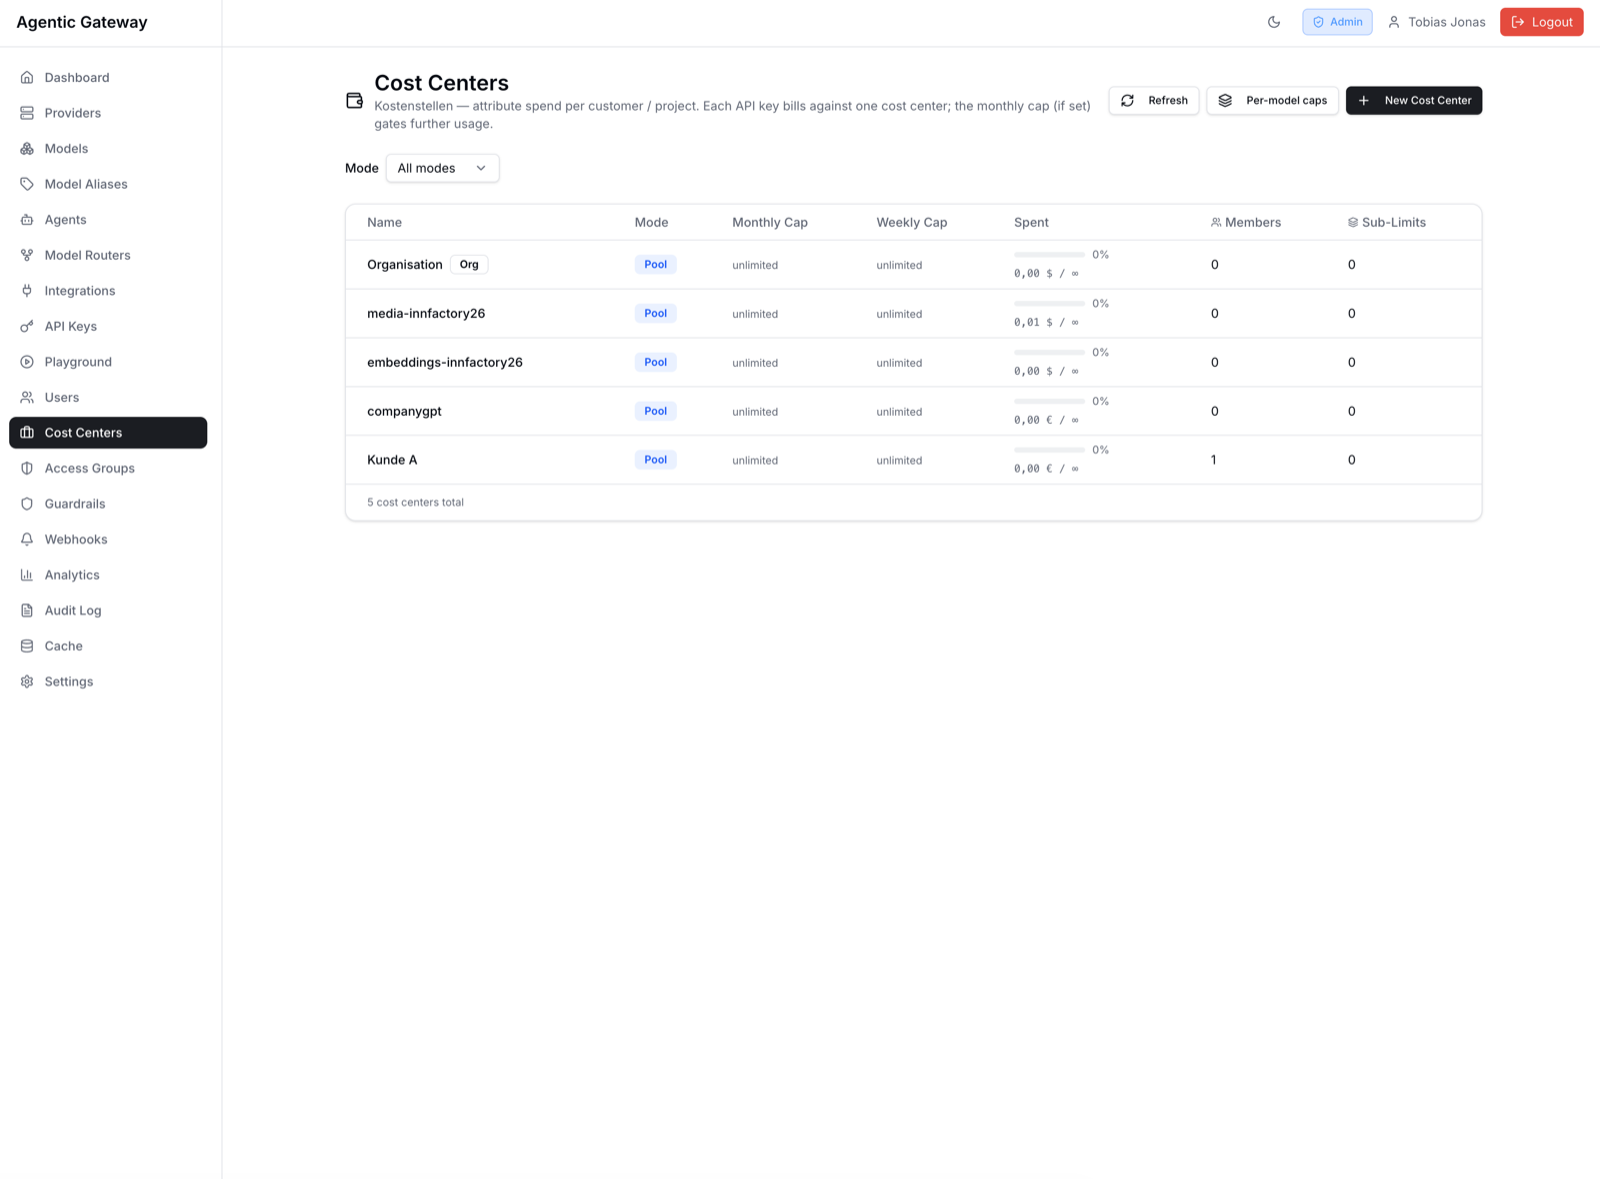Click the Access Groups shield icon
This screenshot has height=1179, width=1600.
[27, 468]
